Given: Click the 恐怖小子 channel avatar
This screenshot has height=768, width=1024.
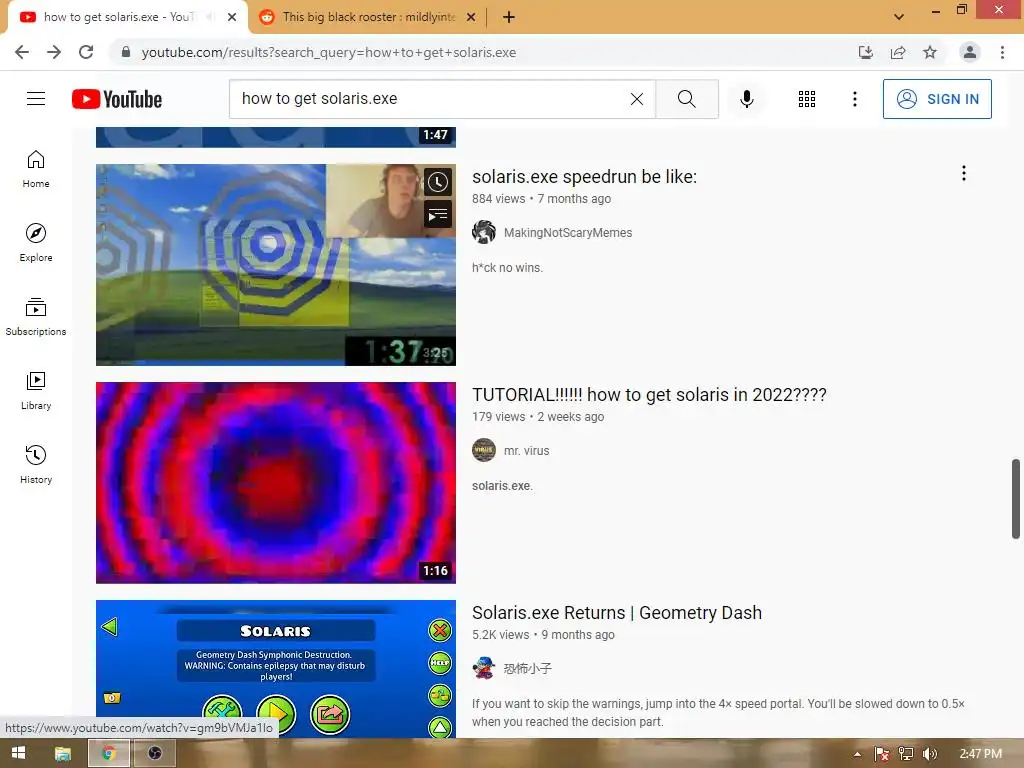Looking at the screenshot, I should (484, 668).
